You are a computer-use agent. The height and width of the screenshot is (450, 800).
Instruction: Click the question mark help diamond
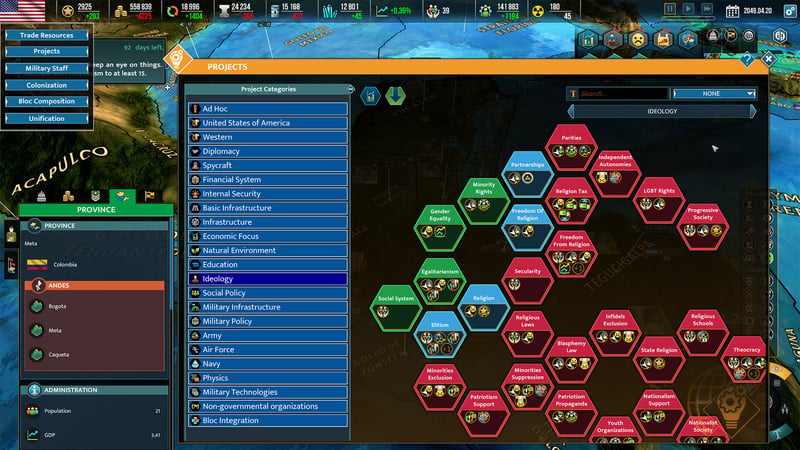tap(747, 60)
